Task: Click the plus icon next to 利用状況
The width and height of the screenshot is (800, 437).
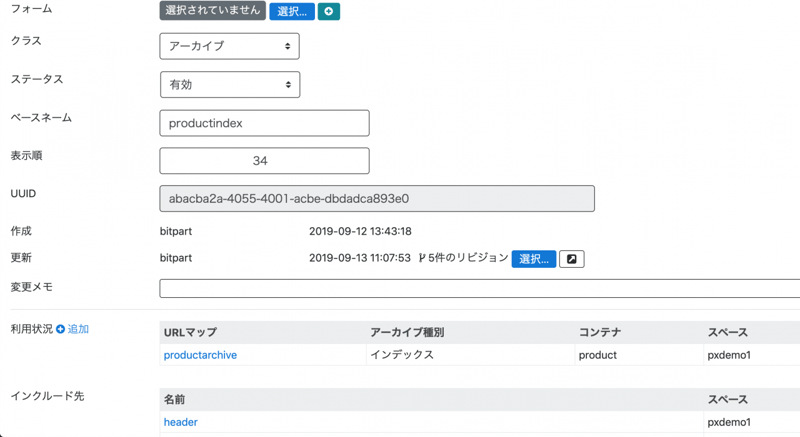Action: (x=60, y=329)
